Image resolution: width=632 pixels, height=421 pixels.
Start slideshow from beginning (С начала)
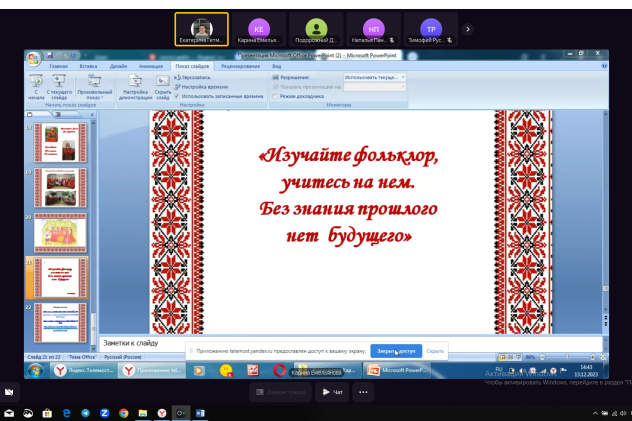(36, 87)
